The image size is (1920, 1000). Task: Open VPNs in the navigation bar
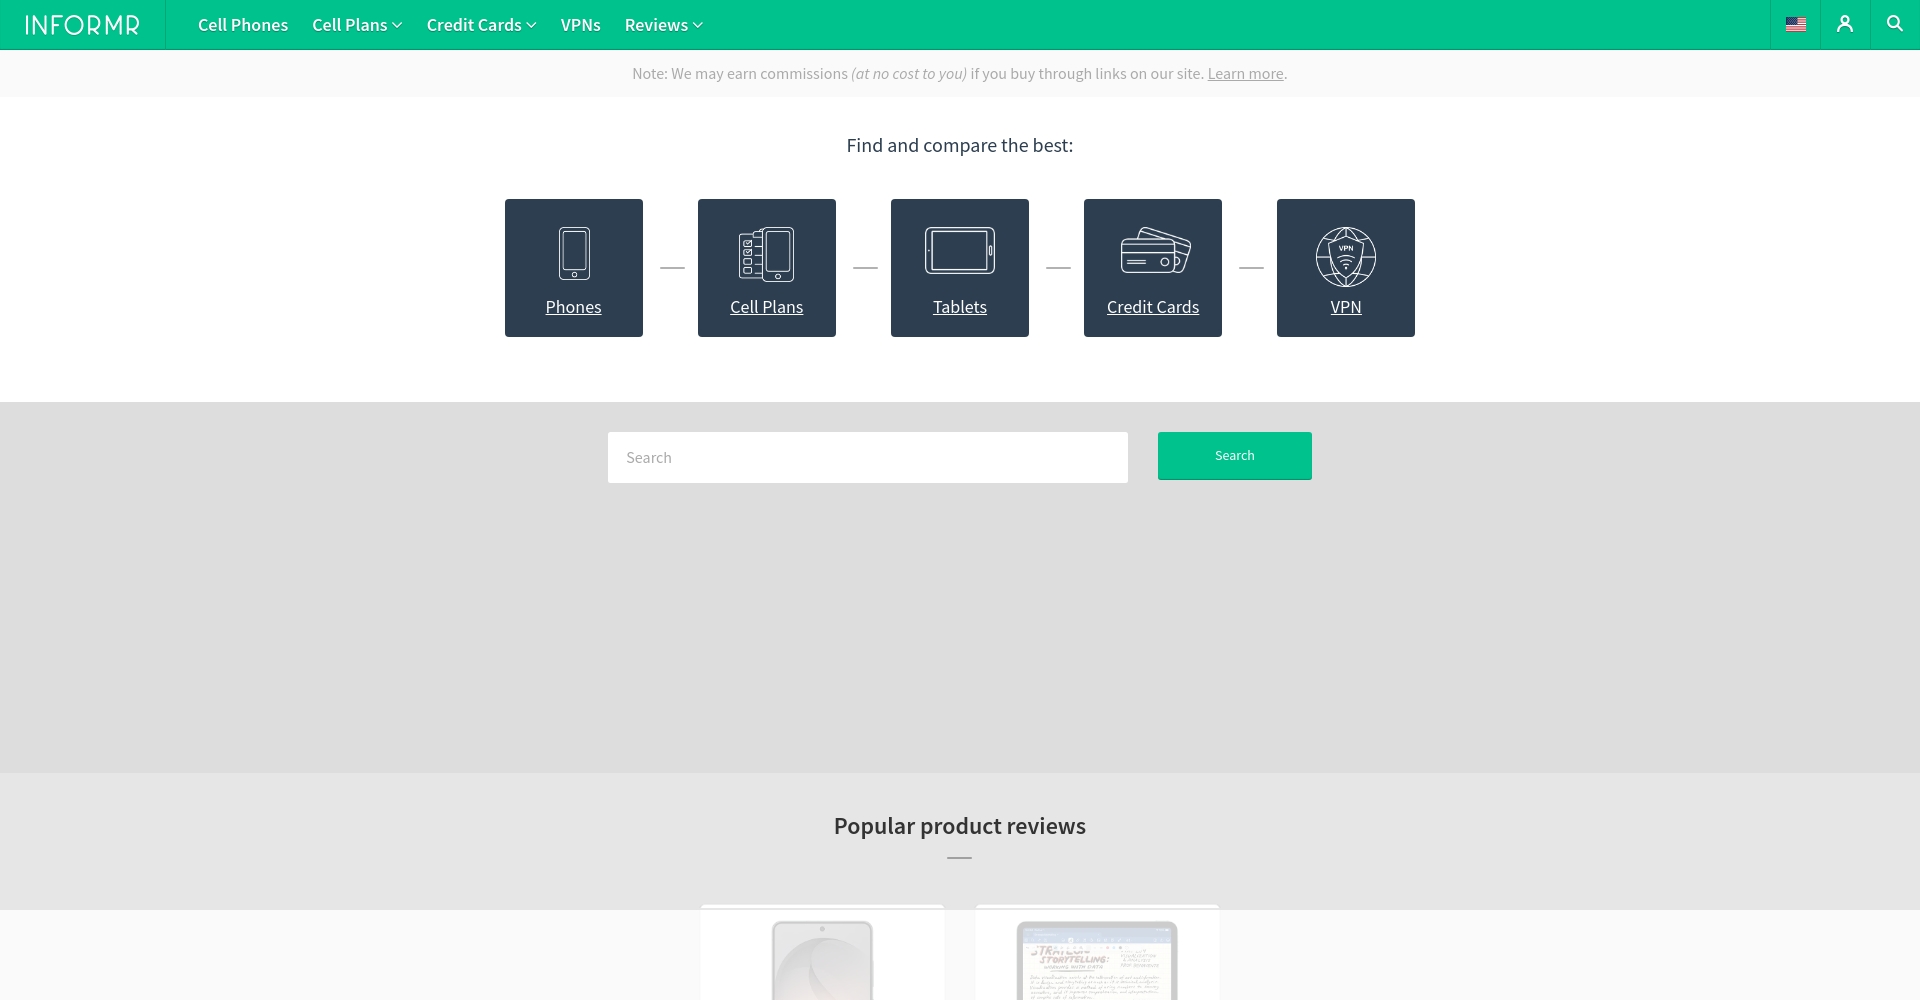tap(580, 25)
